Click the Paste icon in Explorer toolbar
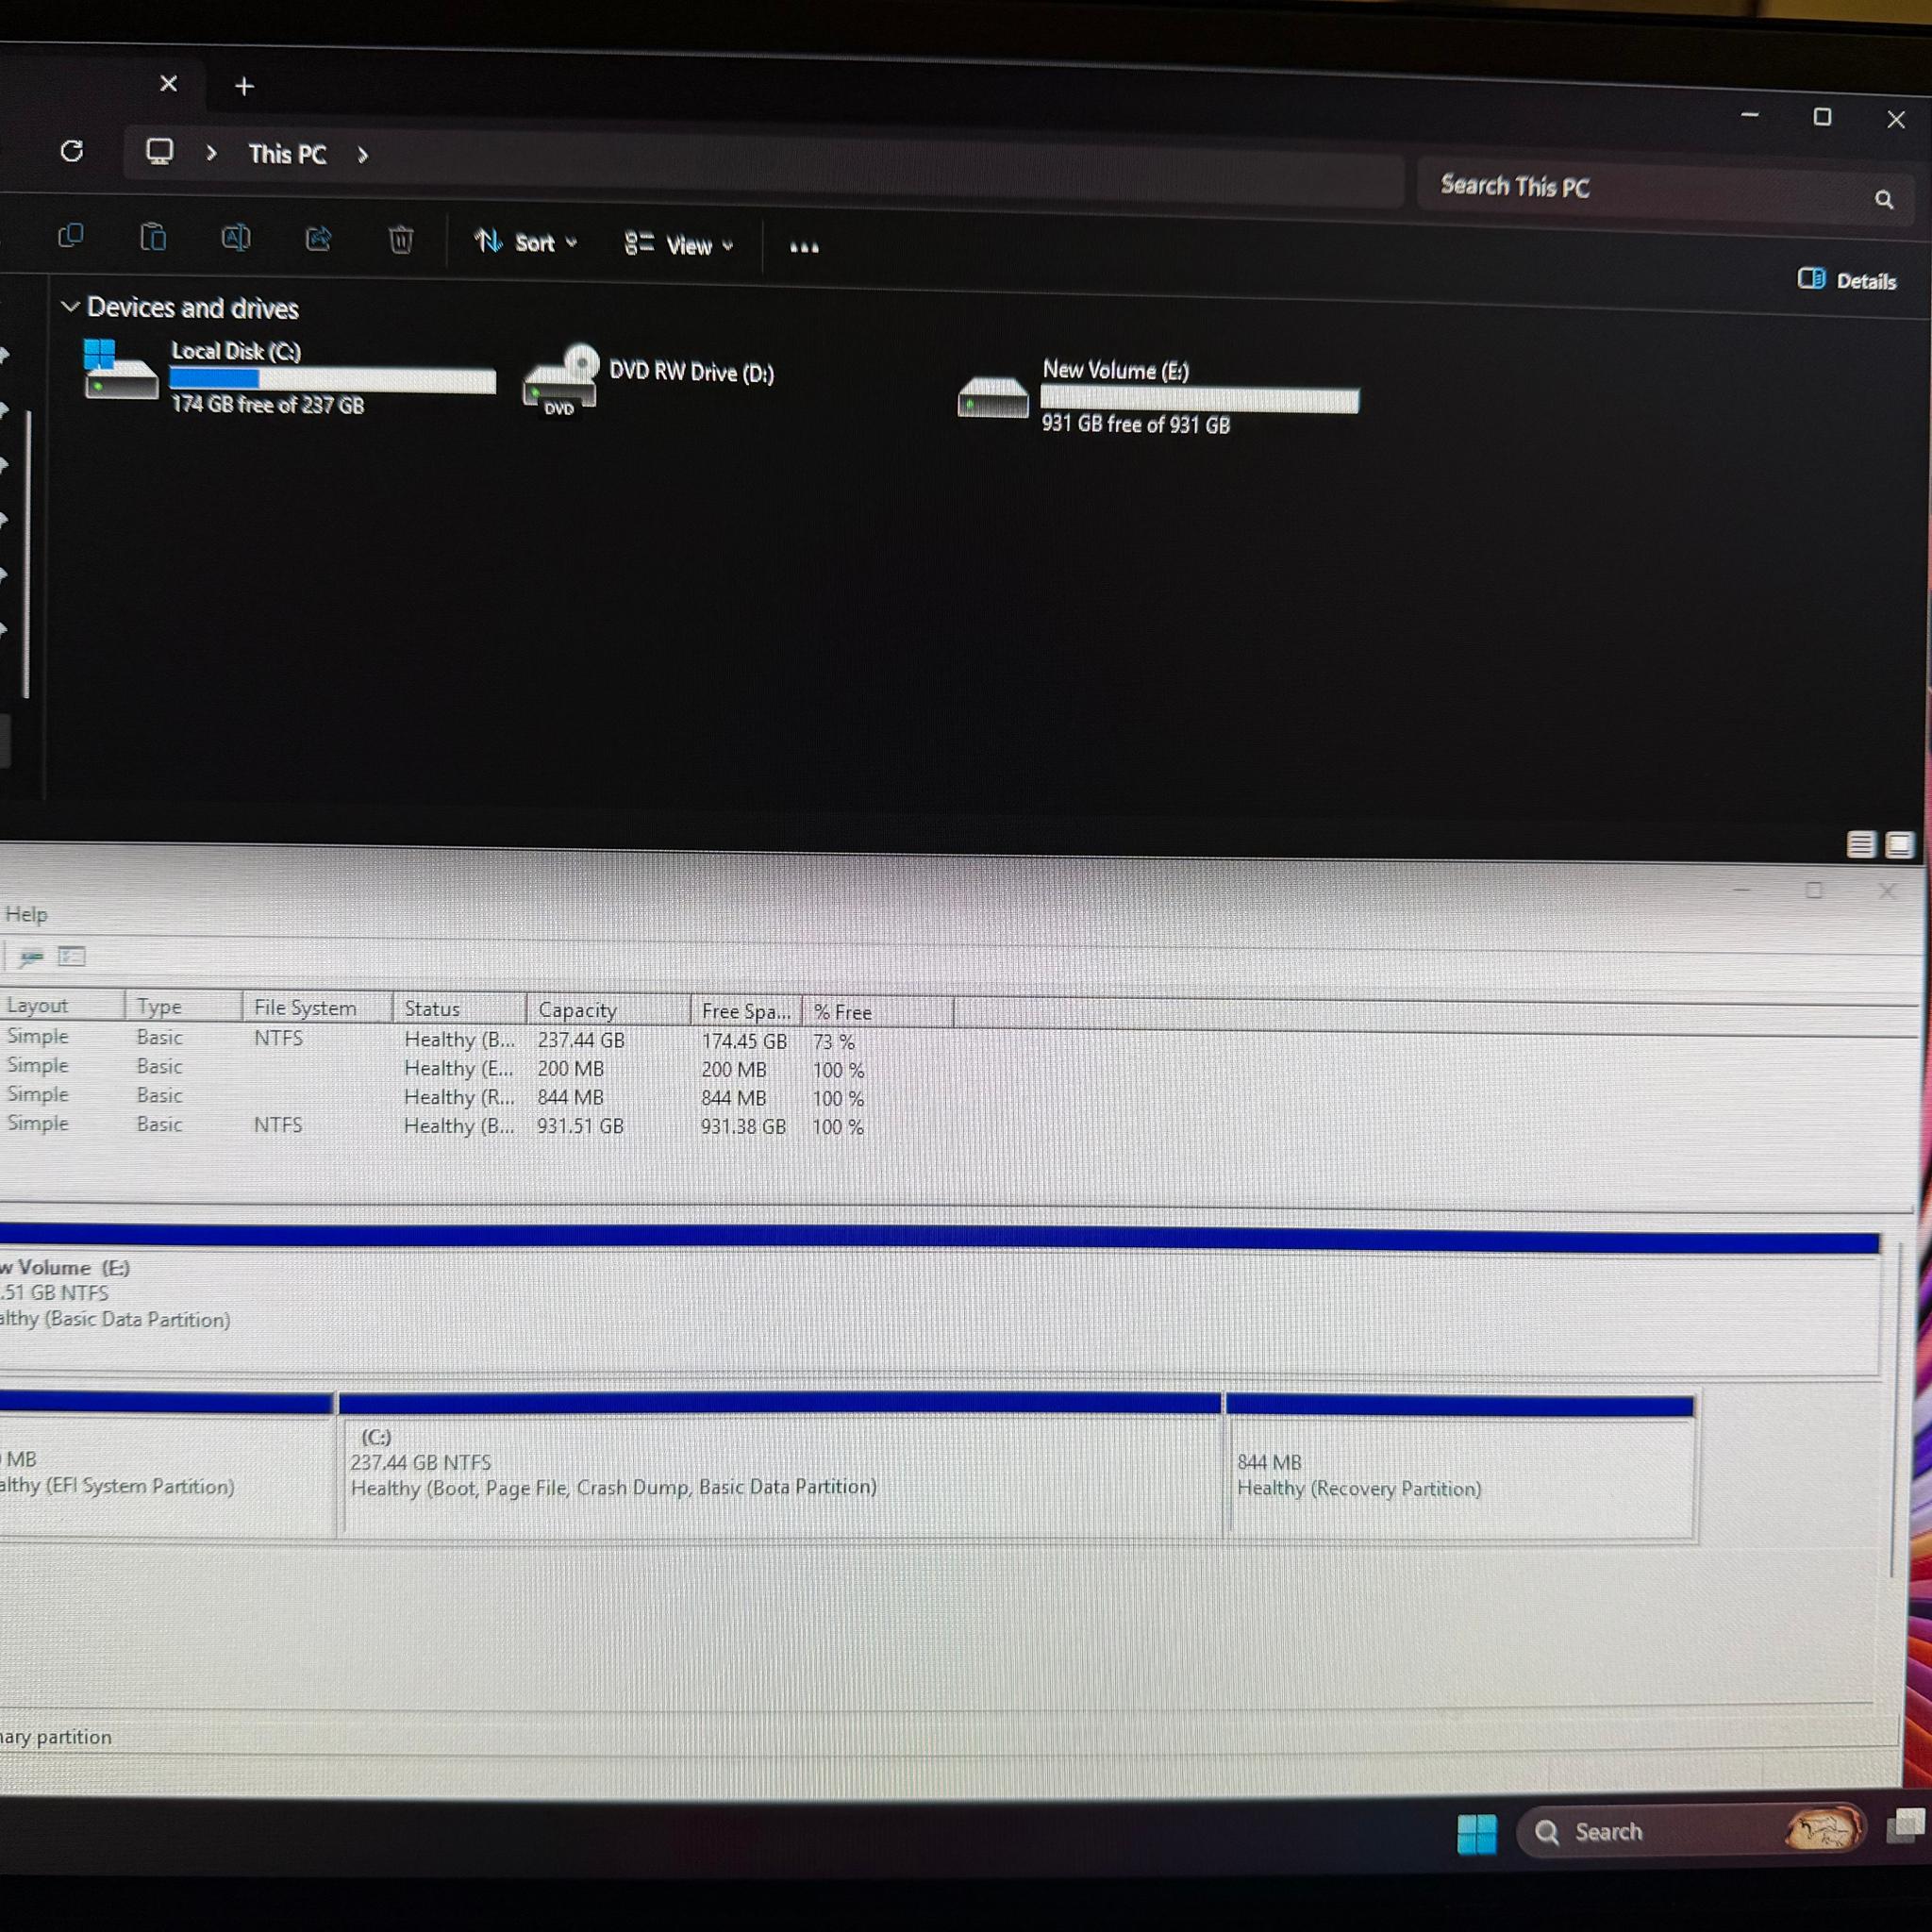This screenshot has width=1932, height=1932. pyautogui.click(x=153, y=237)
